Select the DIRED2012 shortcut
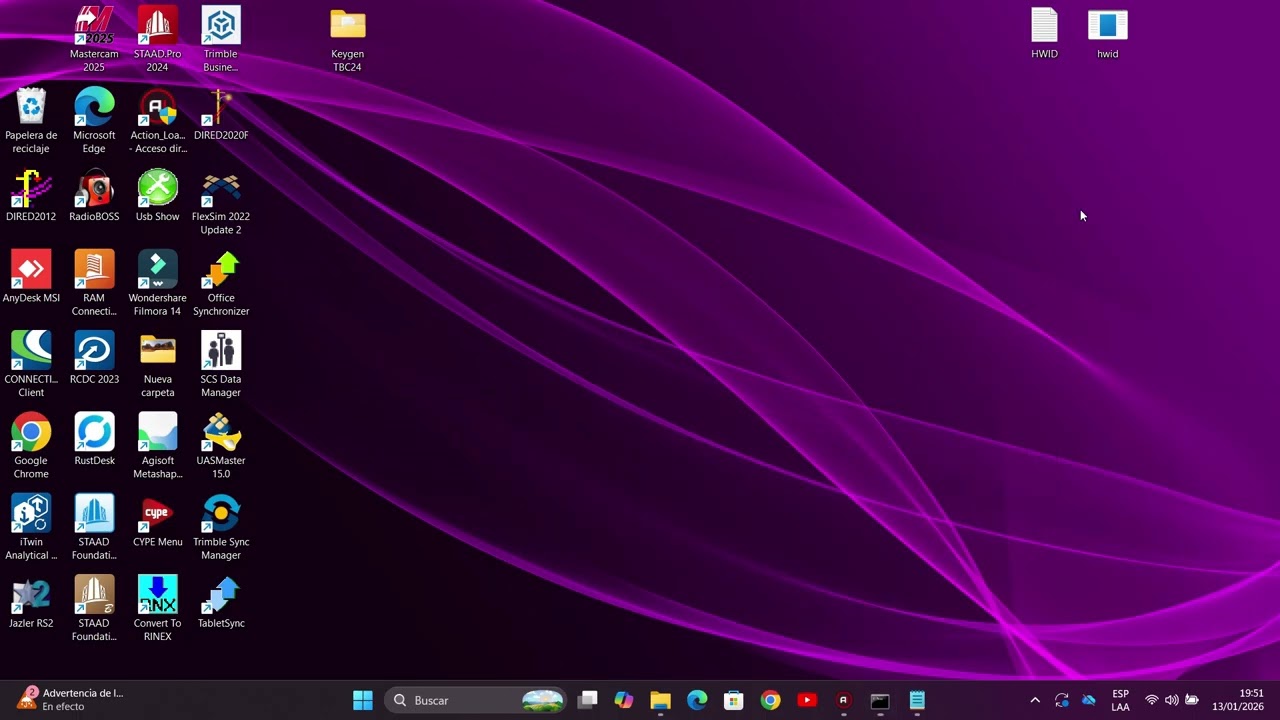Viewport: 1280px width, 720px height. tap(31, 196)
